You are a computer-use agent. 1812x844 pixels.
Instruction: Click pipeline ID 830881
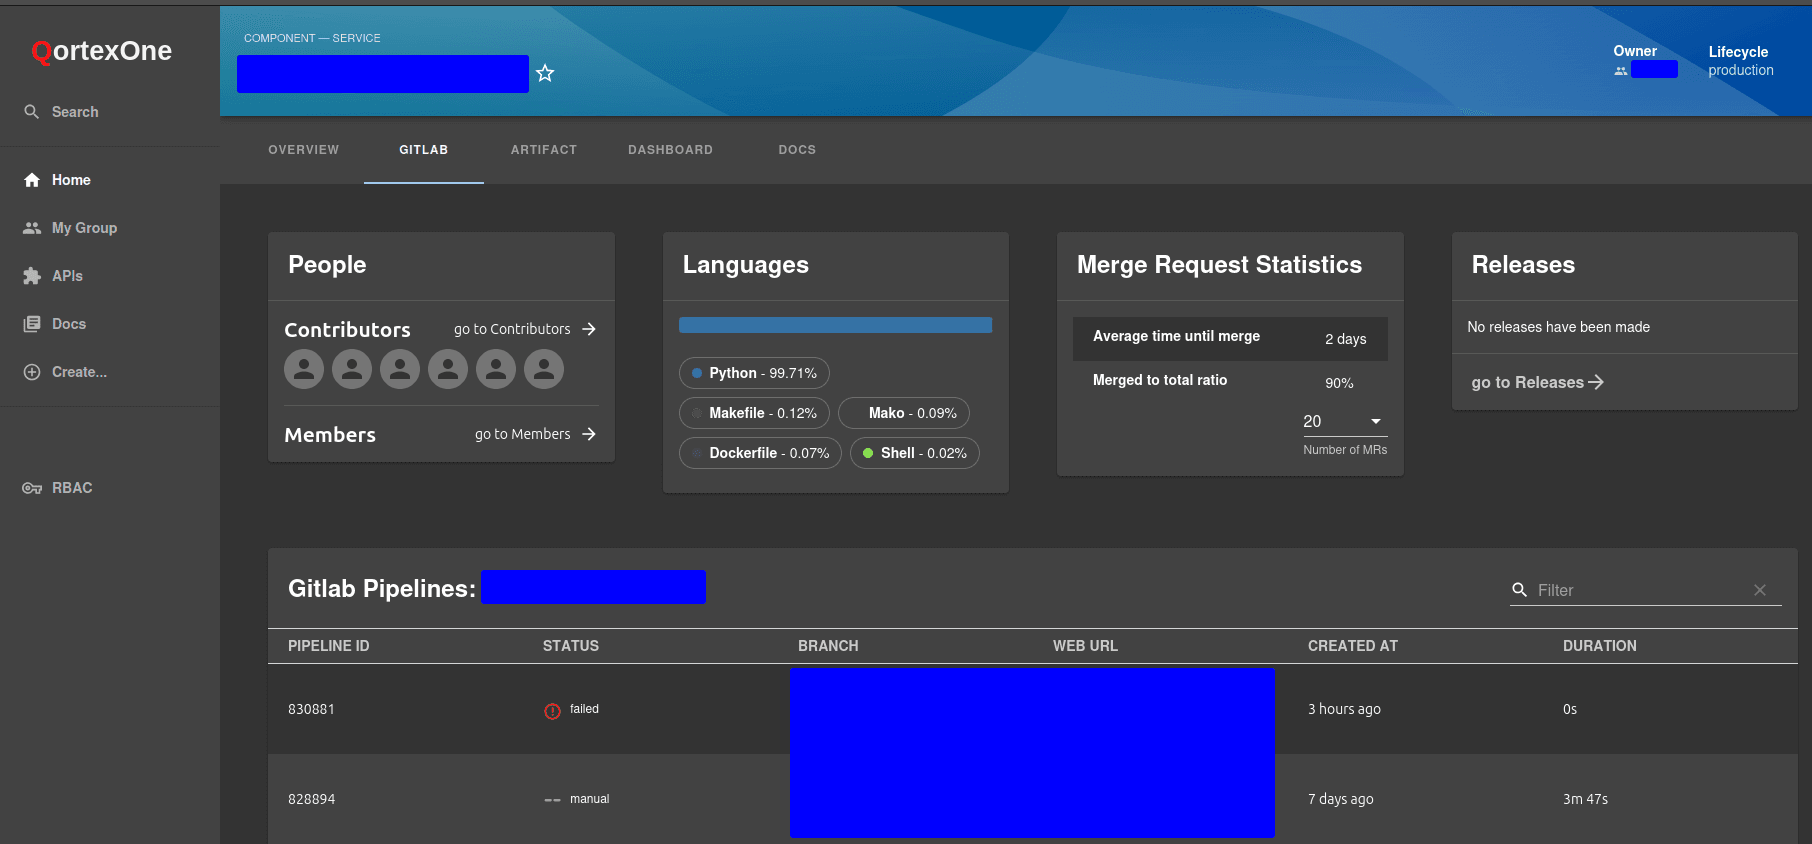click(311, 709)
